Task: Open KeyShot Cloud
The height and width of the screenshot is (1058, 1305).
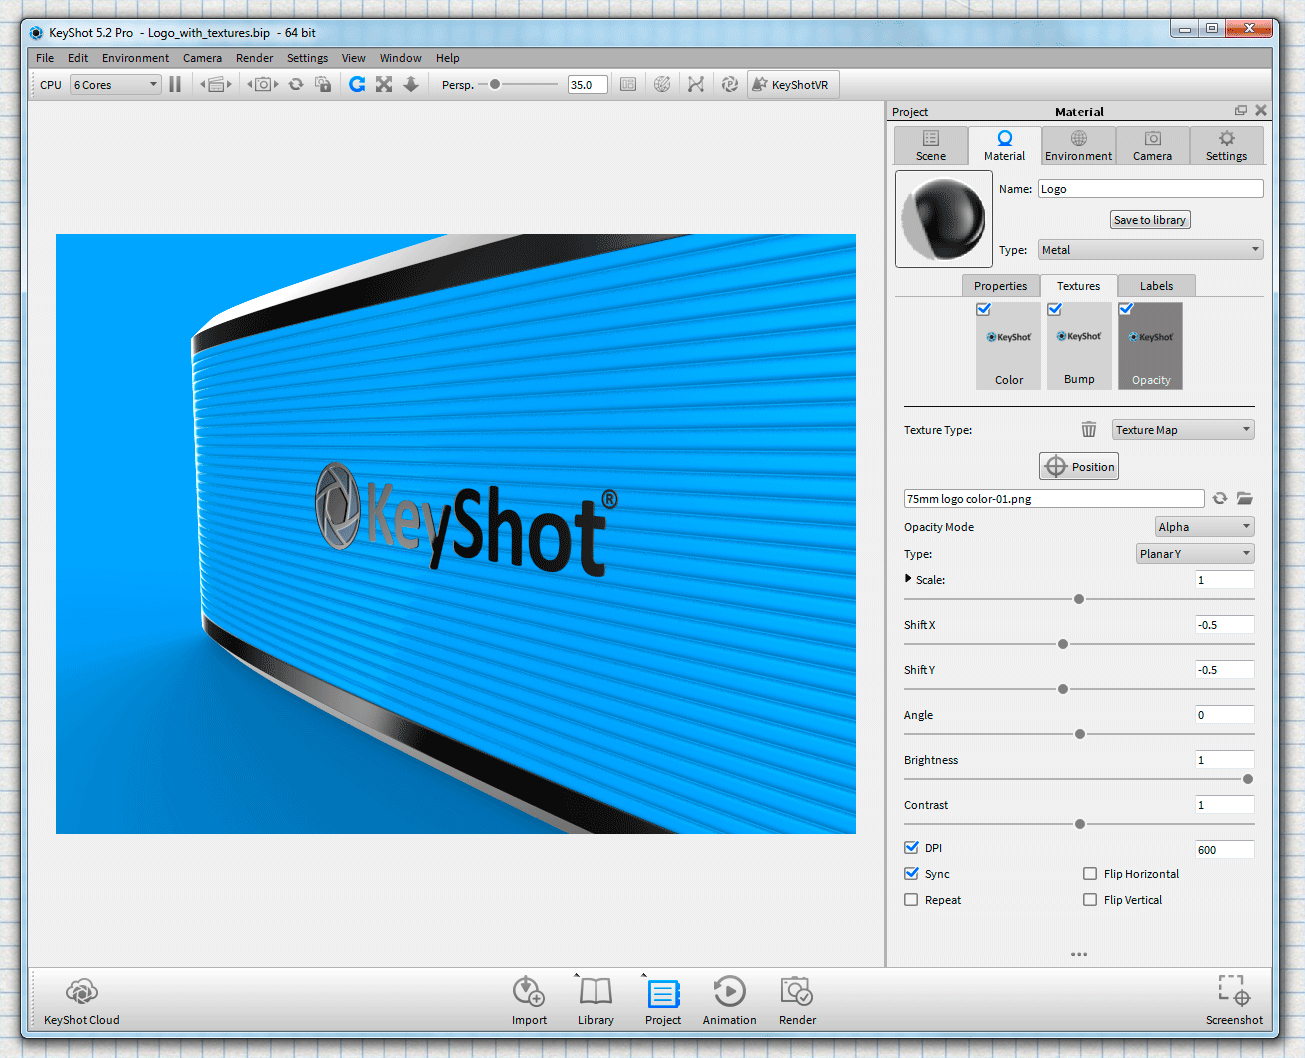Action: (x=82, y=1001)
